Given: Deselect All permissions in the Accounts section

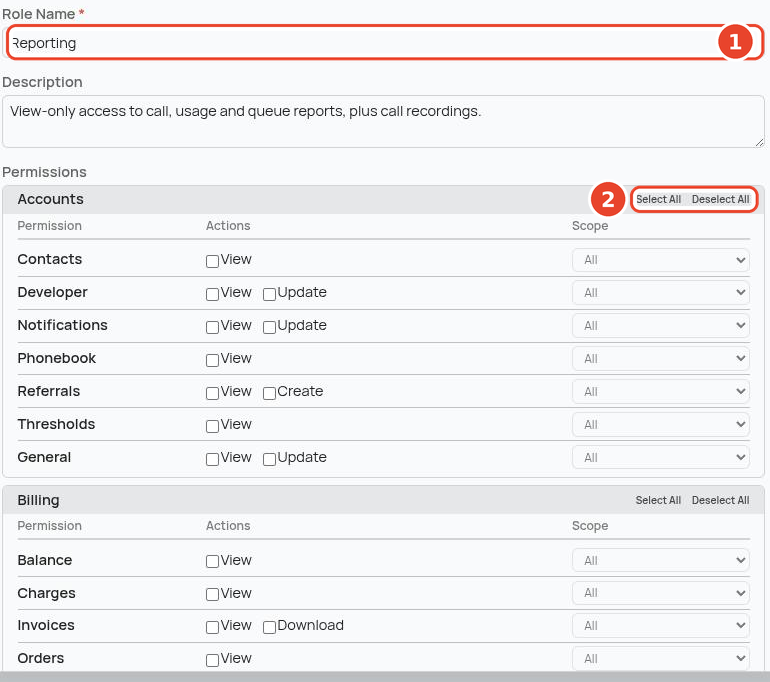Looking at the screenshot, I should [720, 199].
